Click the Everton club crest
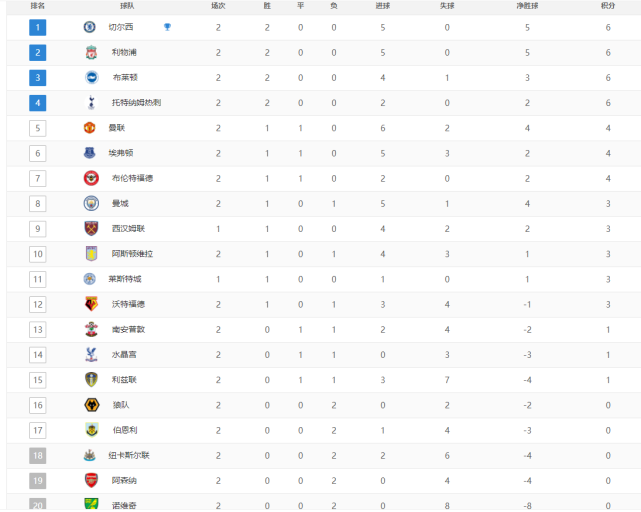The height and width of the screenshot is (512, 641). point(90,153)
